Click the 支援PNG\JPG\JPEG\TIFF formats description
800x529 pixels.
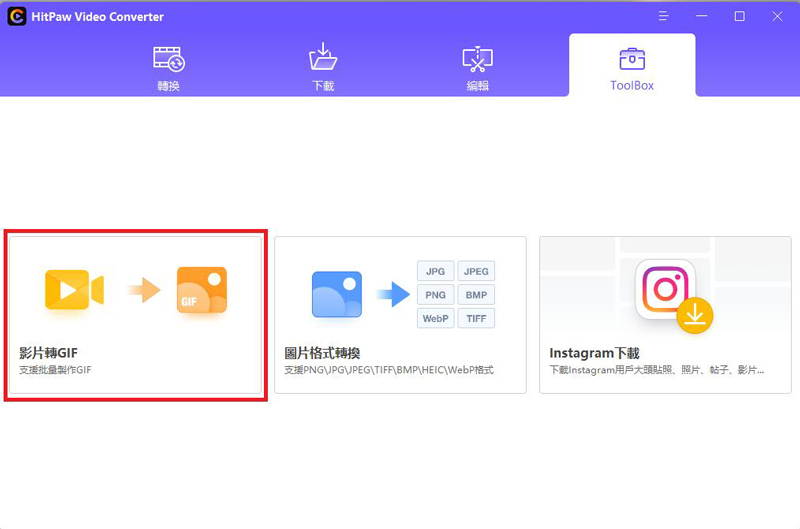pos(389,370)
